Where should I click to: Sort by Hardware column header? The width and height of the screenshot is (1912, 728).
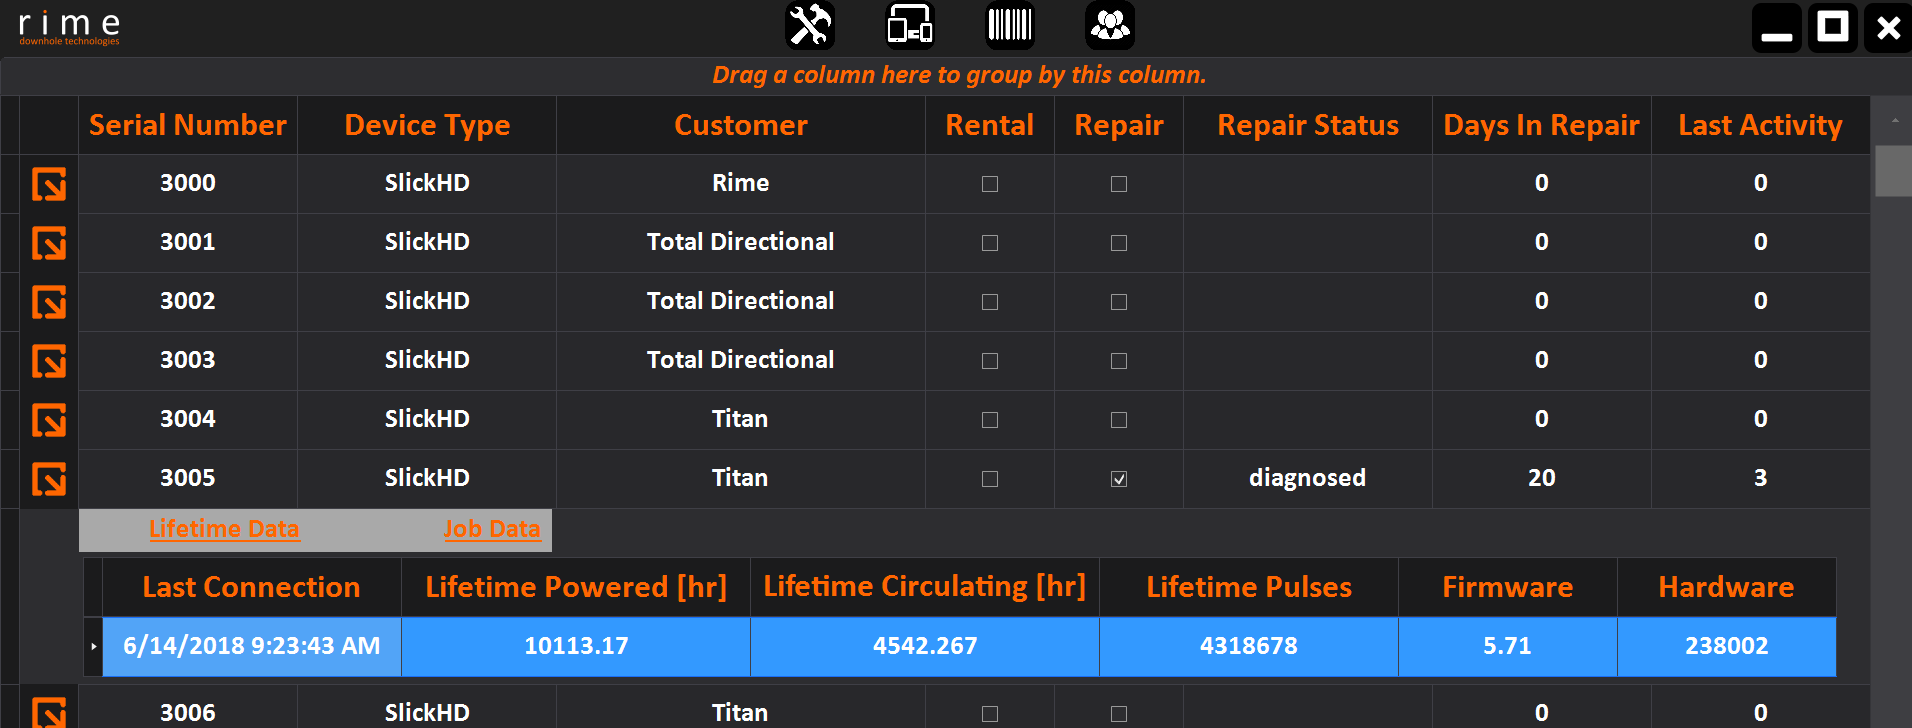coord(1727,587)
